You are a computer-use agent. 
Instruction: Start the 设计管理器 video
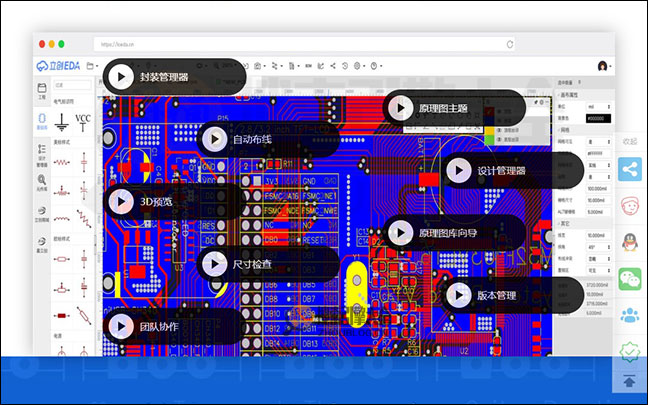(459, 171)
